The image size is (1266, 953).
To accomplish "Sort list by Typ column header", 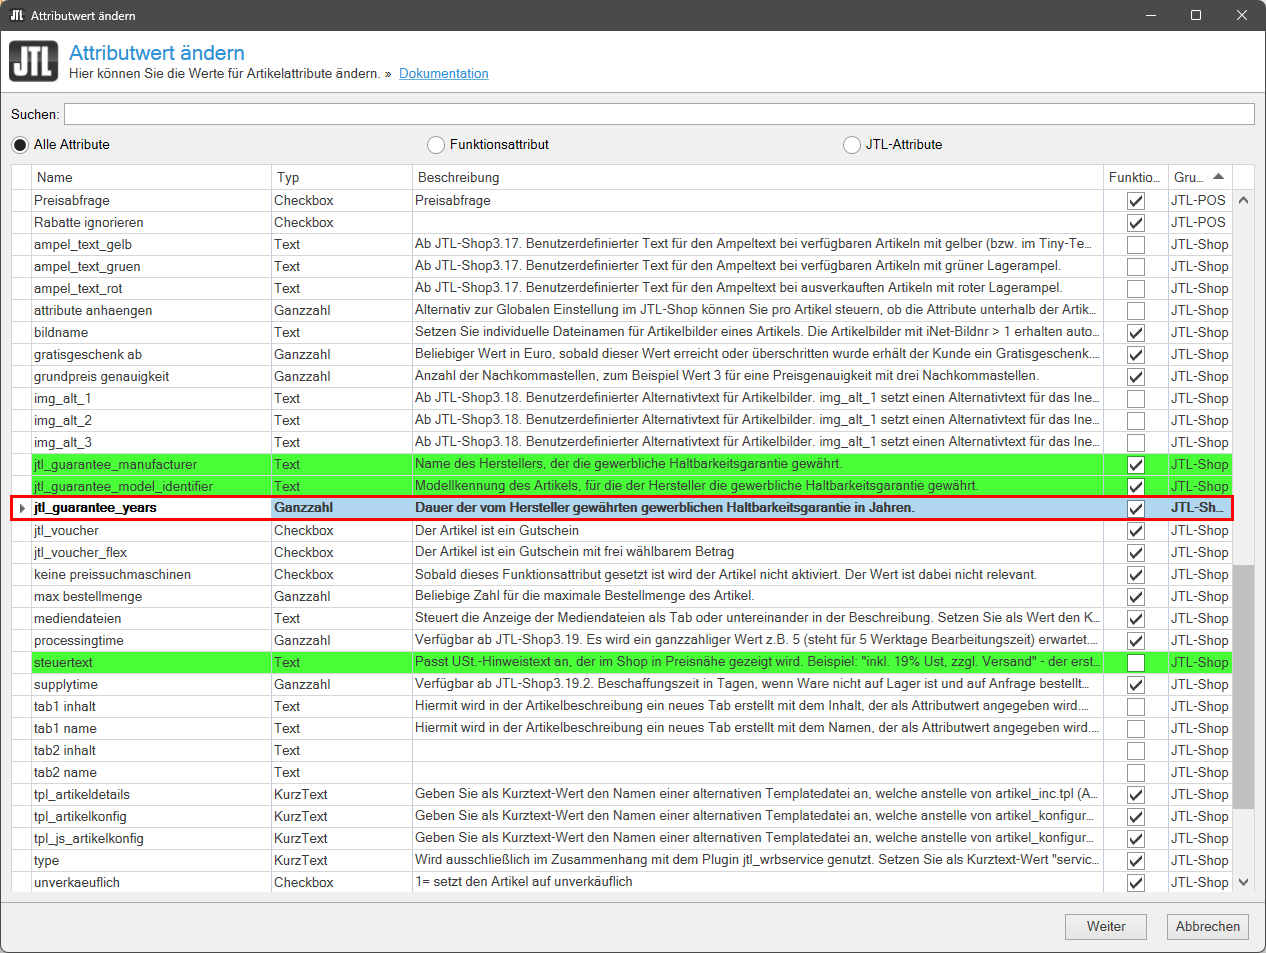I will 342,177.
